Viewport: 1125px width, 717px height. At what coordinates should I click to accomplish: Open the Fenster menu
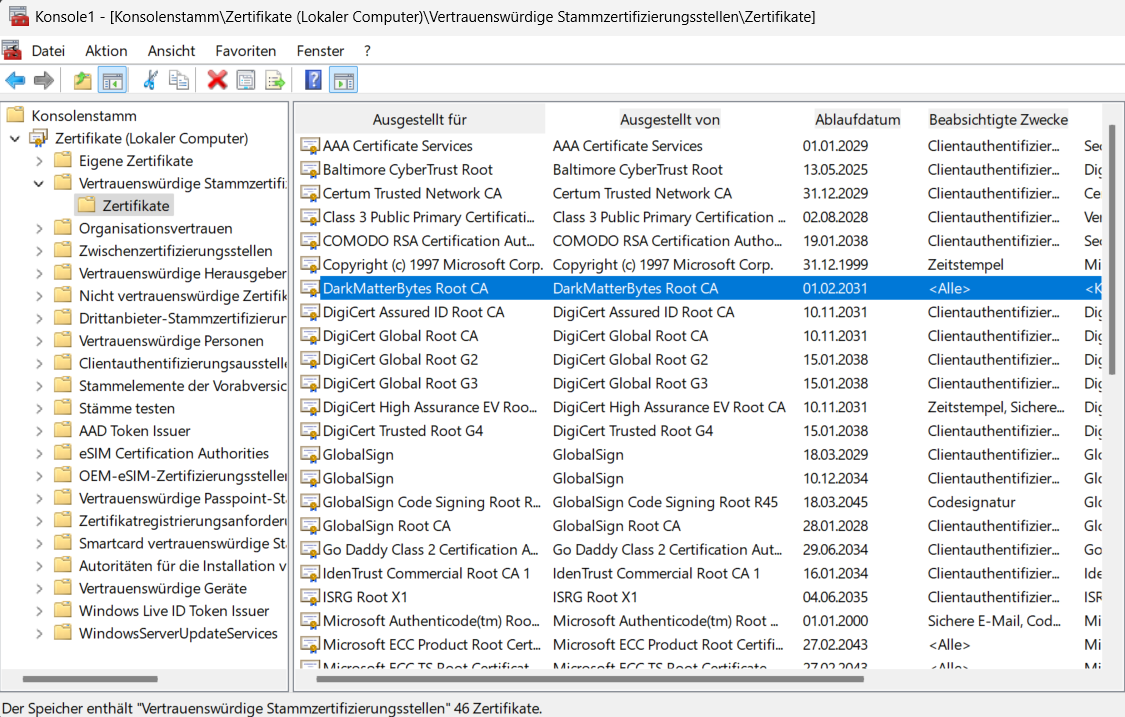pyautogui.click(x=320, y=51)
